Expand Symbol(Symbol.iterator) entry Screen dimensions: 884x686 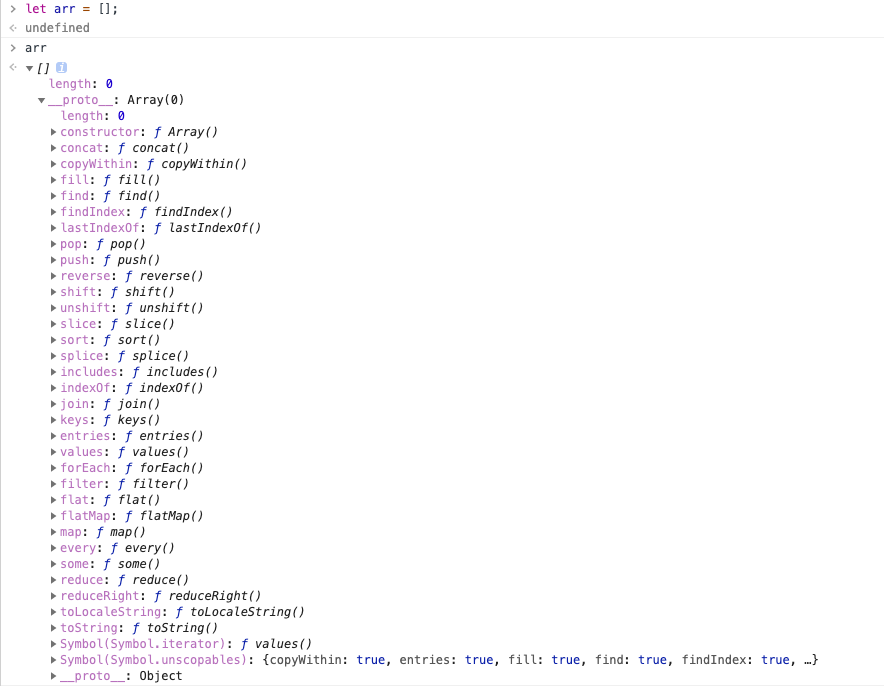tap(54, 644)
